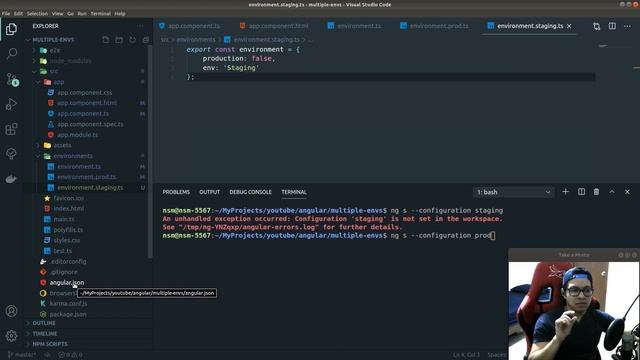This screenshot has width=640, height=360.
Task: Expand the NPM SCRIPTS section
Action: [x=50, y=344]
